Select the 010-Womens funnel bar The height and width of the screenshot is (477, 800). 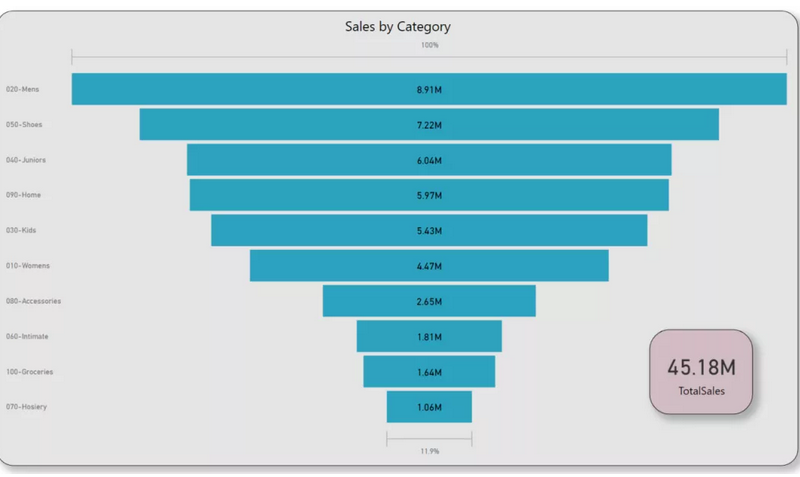429,266
